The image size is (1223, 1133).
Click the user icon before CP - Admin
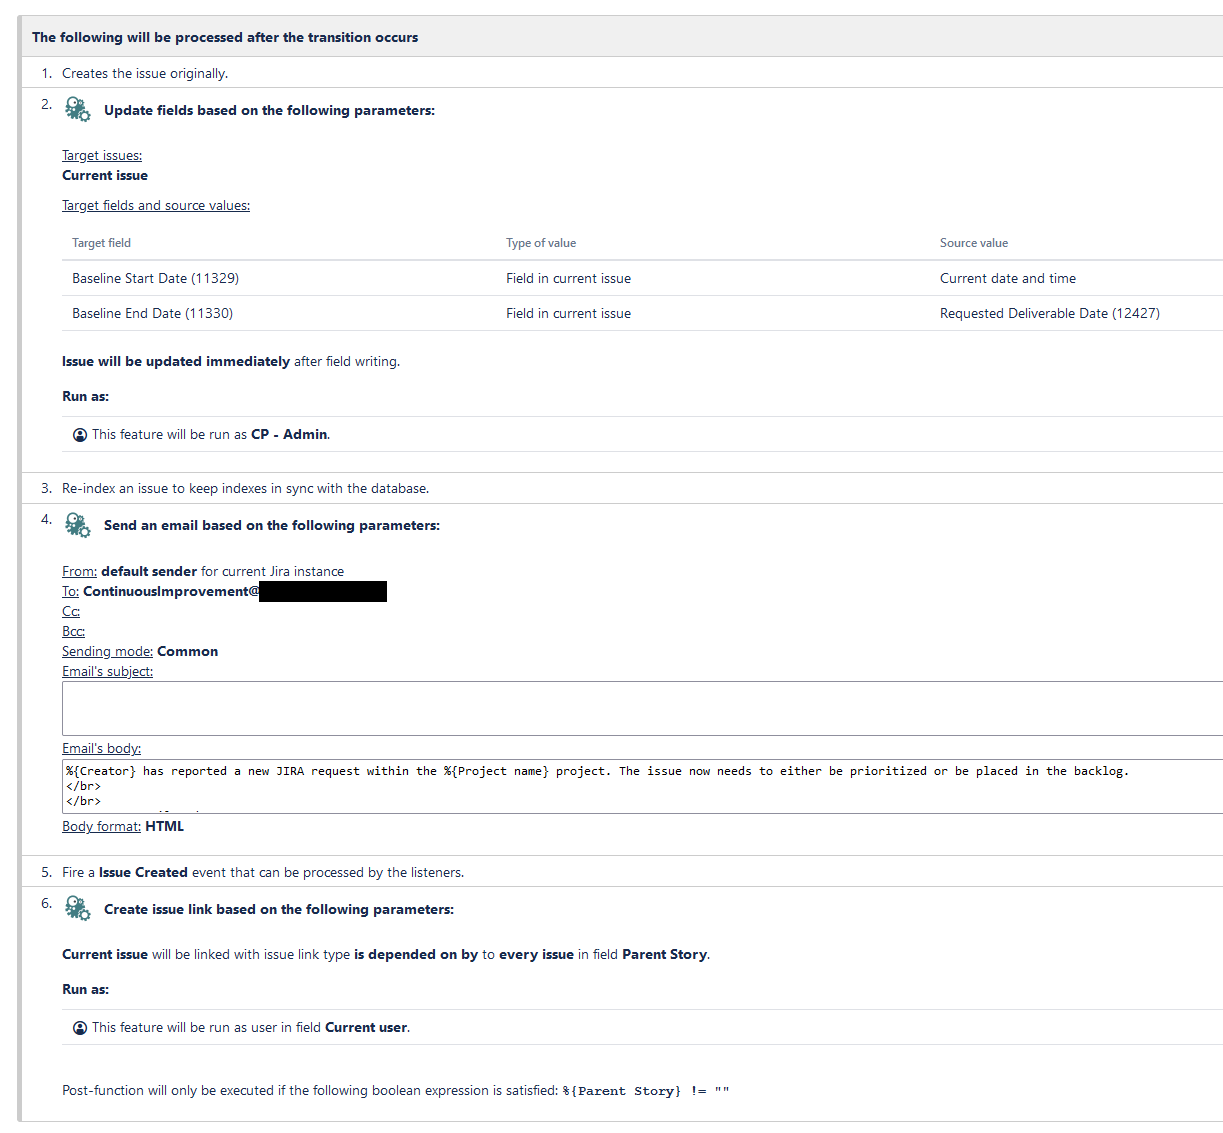(x=80, y=435)
